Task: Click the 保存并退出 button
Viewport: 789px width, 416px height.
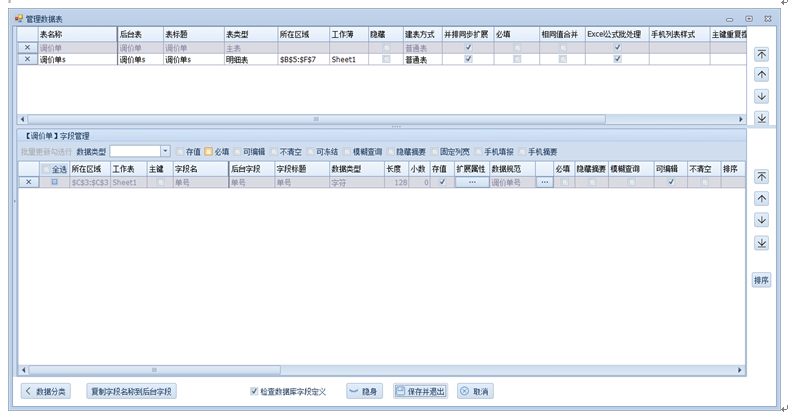Action: click(420, 391)
